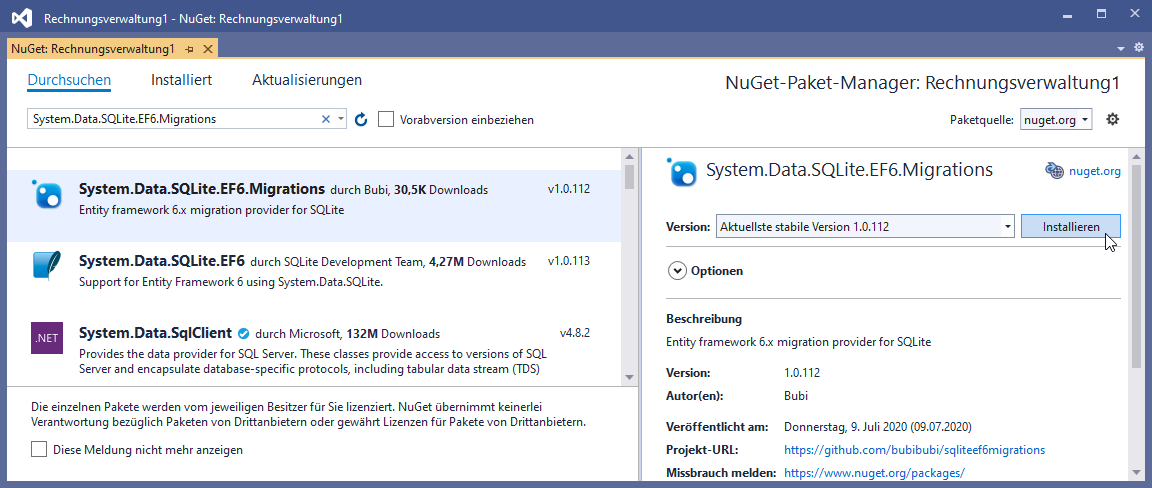1152x488 pixels.
Task: Open the search history dropdown
Action: point(341,119)
